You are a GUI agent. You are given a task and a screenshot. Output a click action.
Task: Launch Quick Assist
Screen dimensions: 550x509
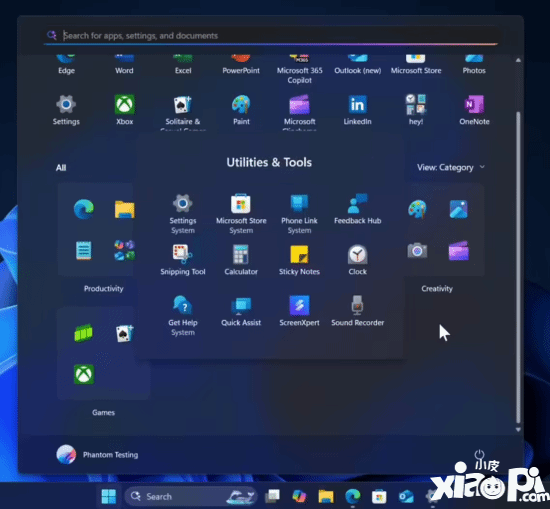pos(241,311)
